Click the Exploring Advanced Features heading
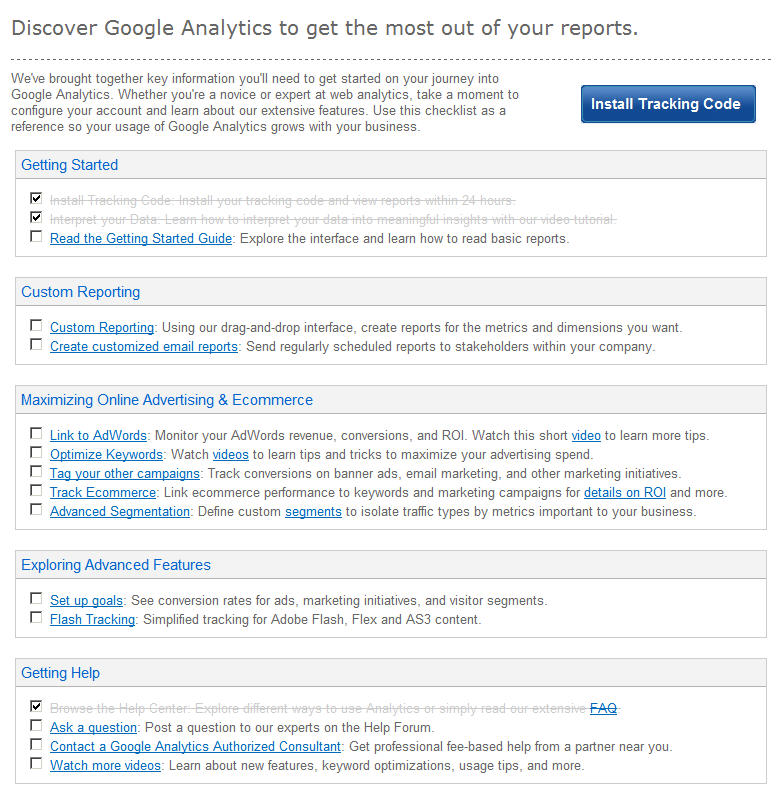 point(116,565)
